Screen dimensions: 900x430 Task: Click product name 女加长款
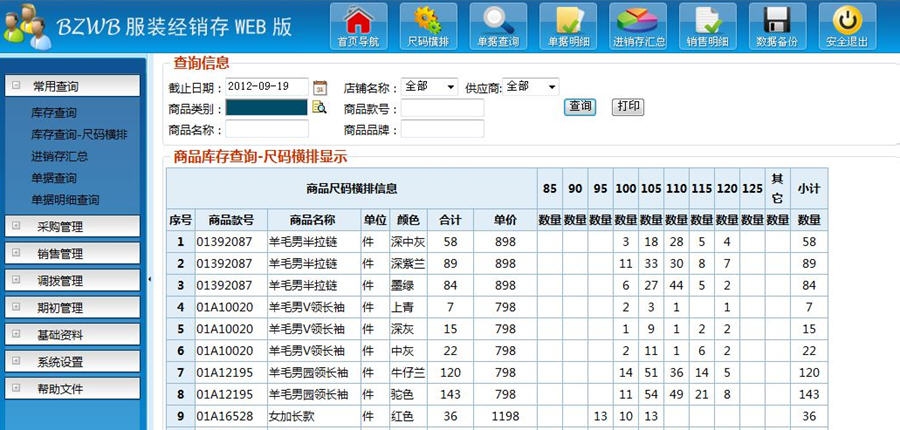coord(292,416)
